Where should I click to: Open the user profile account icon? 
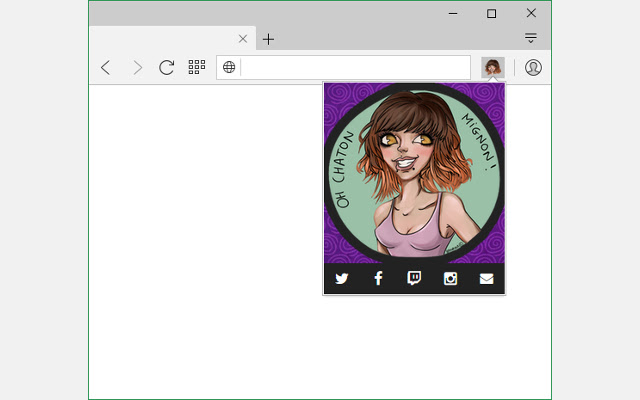533,67
